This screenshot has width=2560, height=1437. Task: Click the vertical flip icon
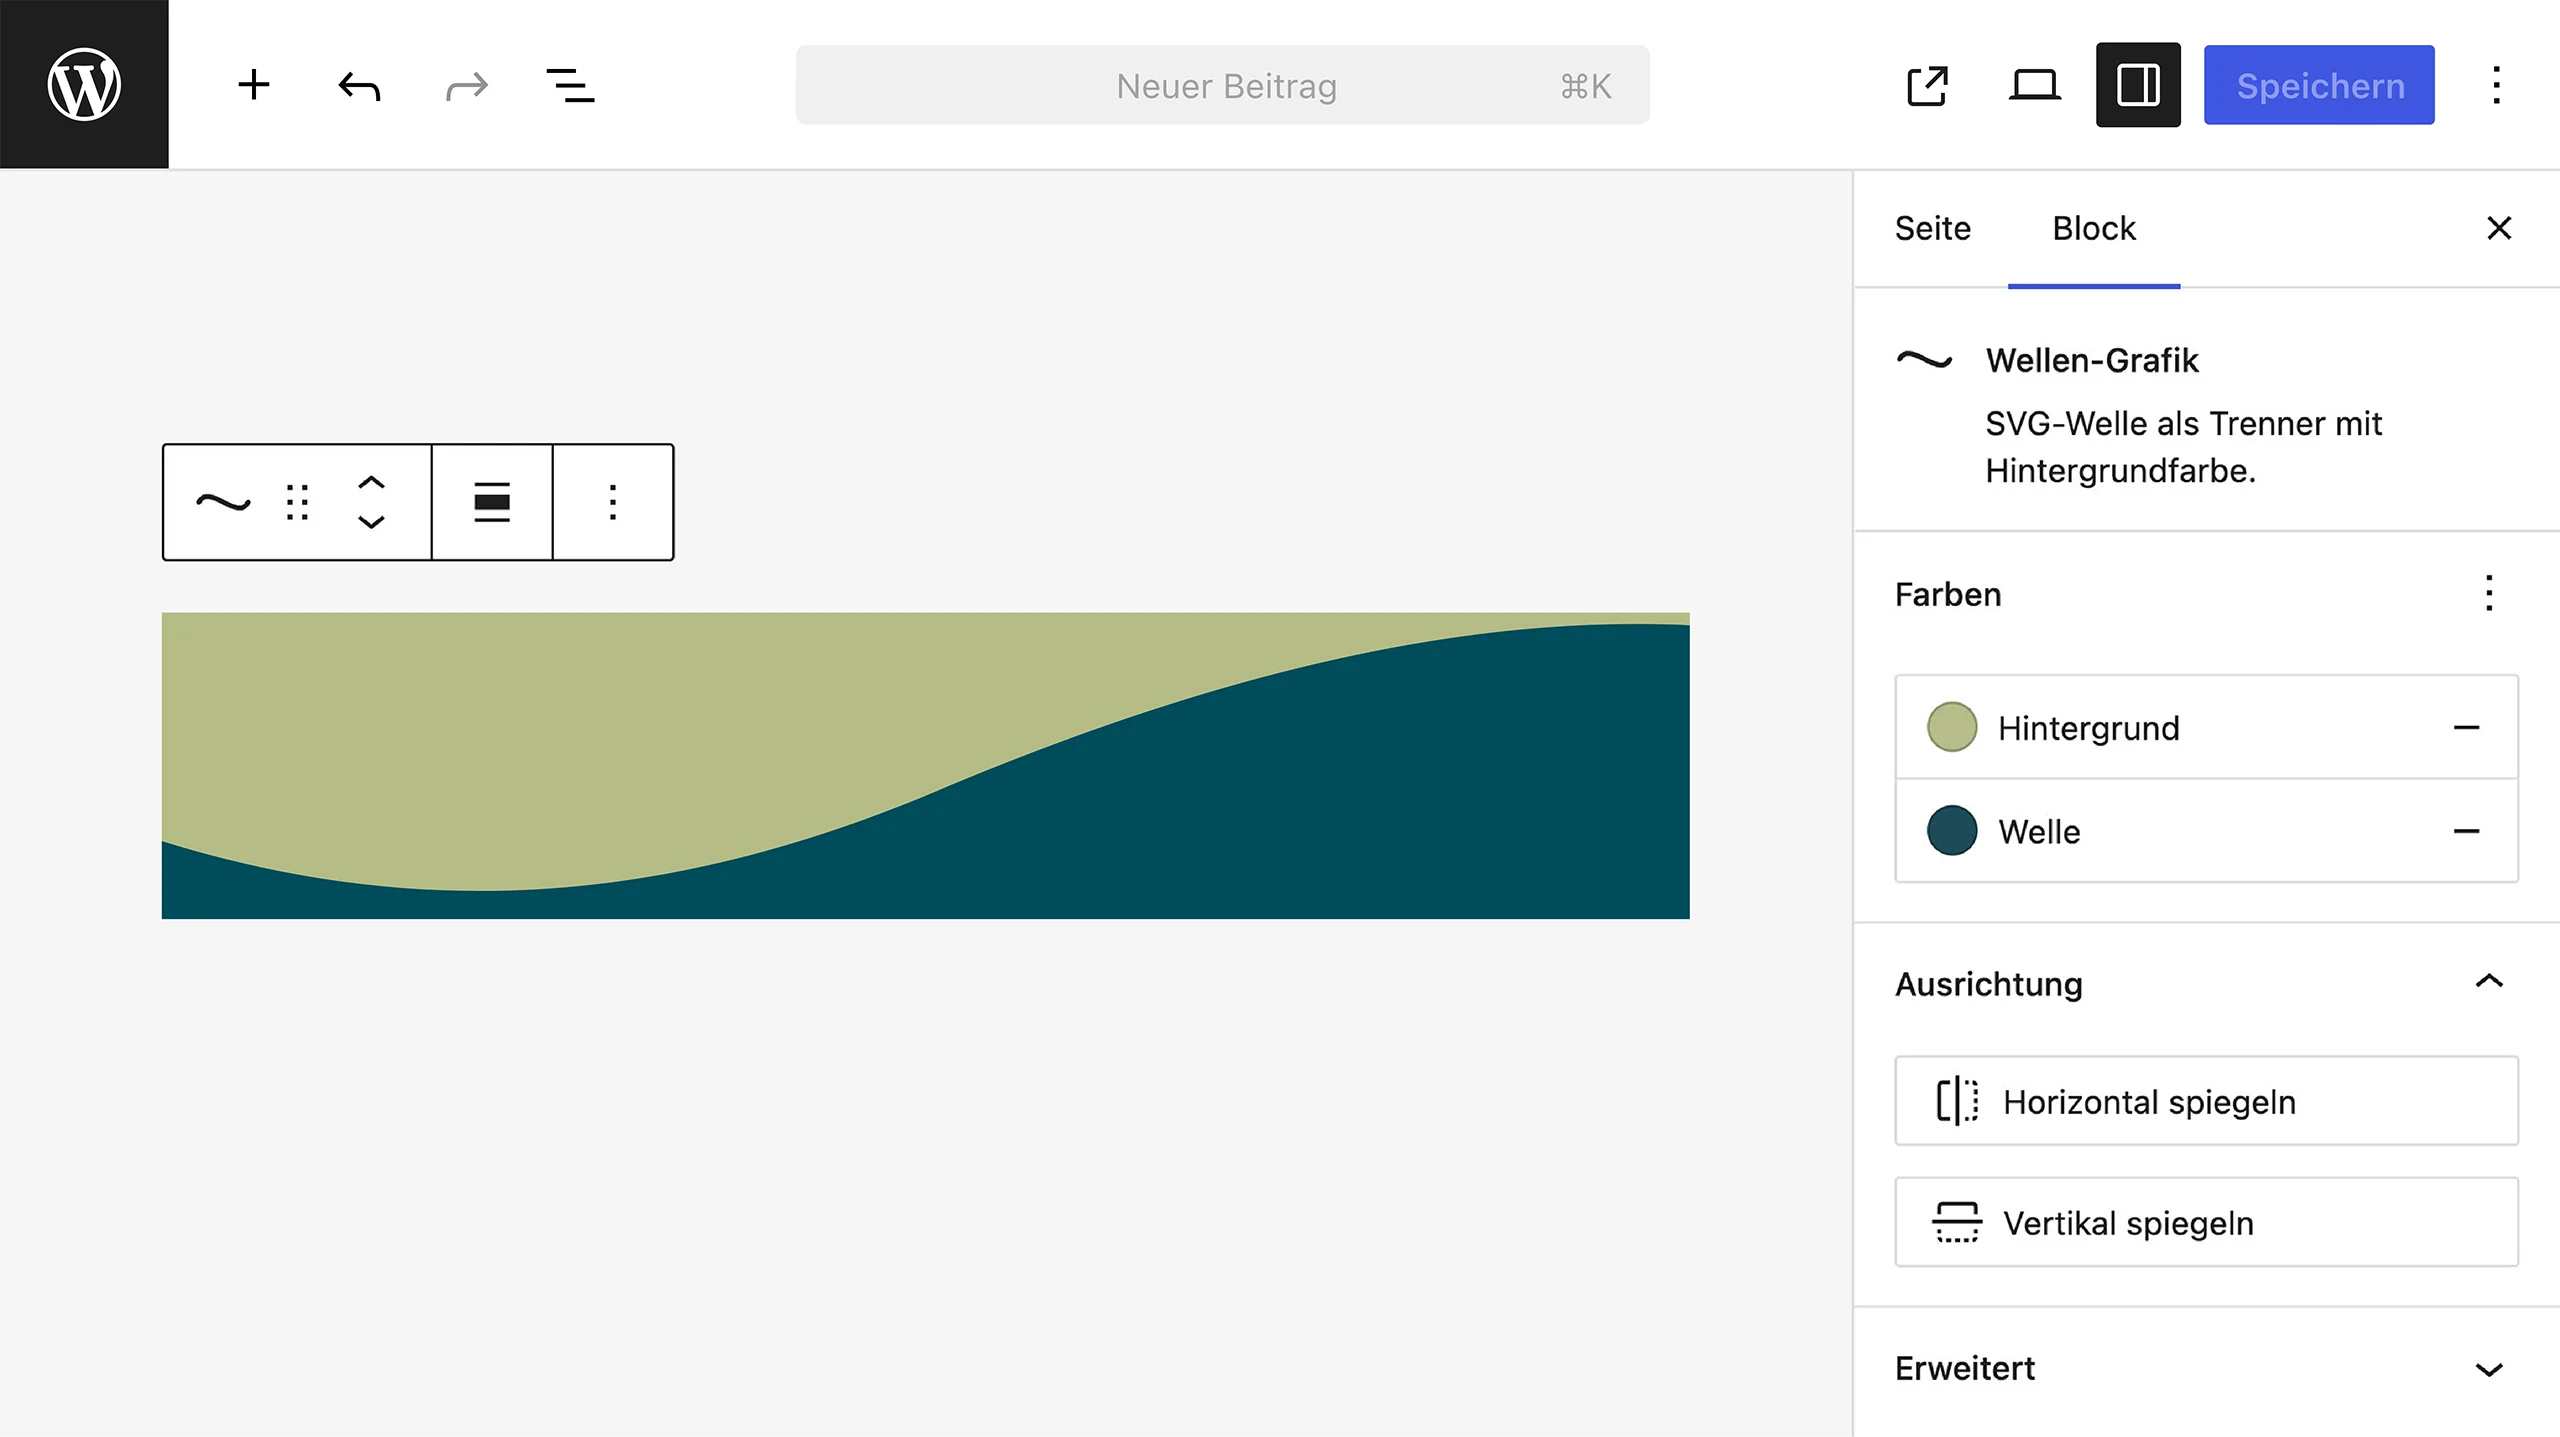click(1957, 1222)
